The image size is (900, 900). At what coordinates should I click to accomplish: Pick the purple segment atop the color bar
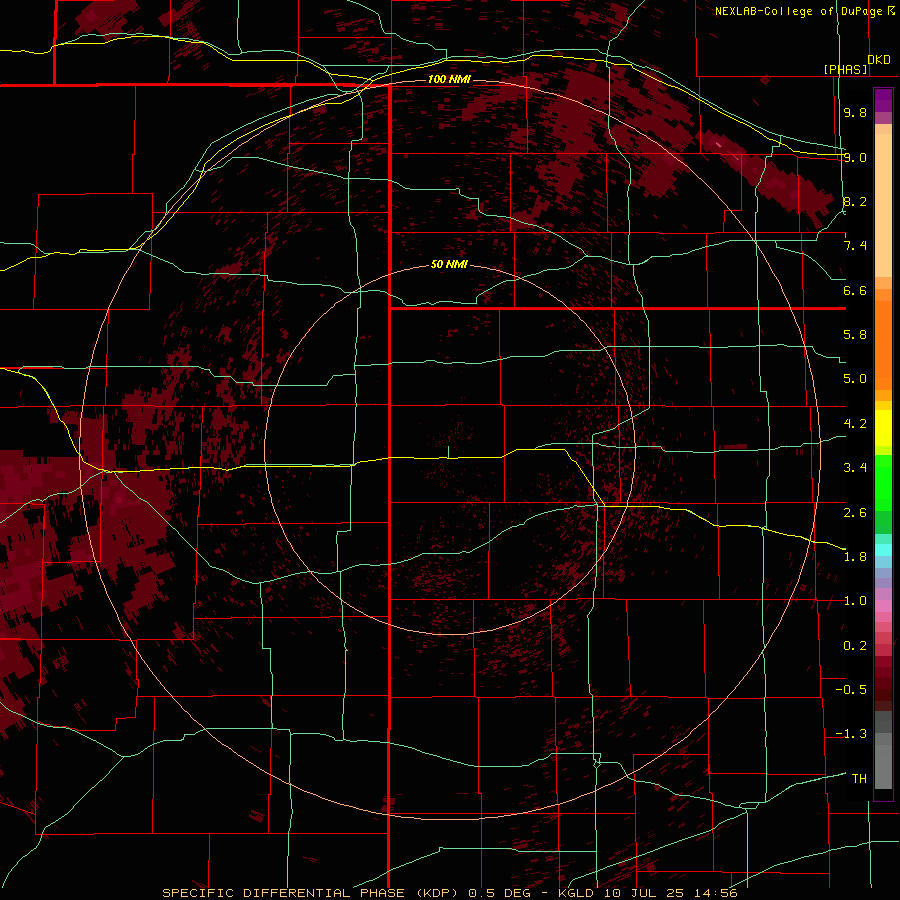coord(883,100)
